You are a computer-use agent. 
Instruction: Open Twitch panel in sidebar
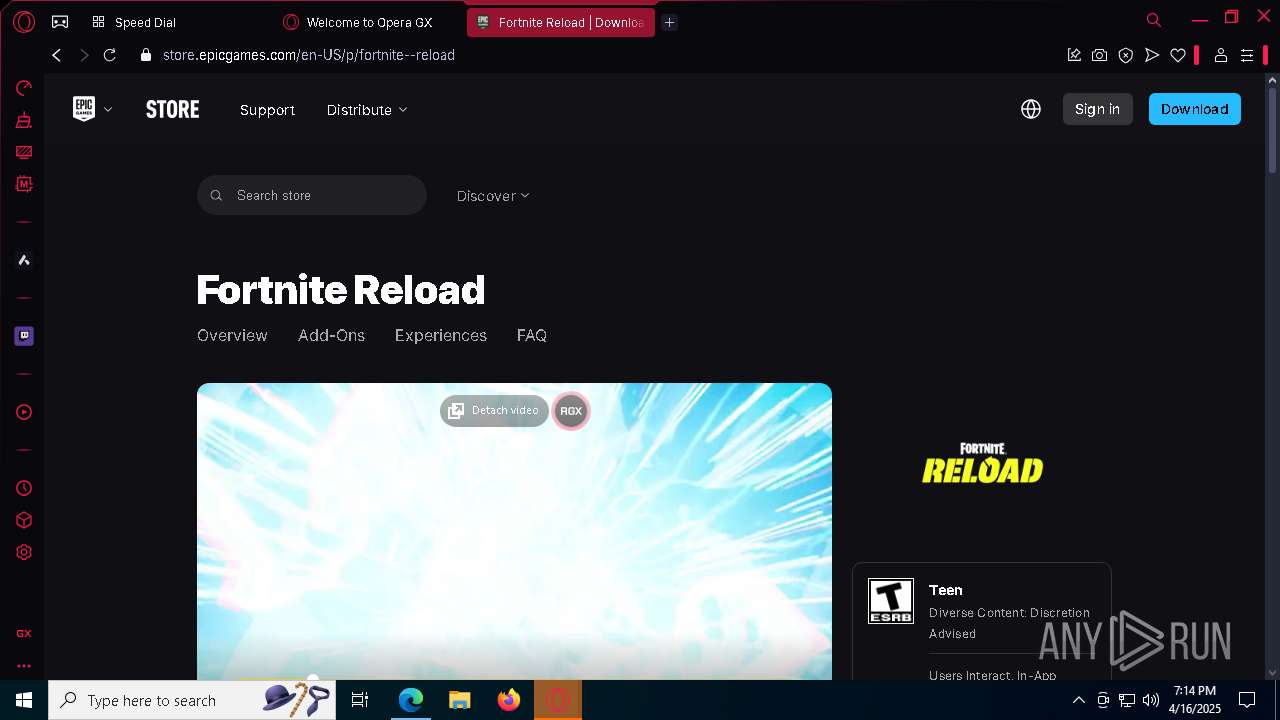(x=24, y=336)
